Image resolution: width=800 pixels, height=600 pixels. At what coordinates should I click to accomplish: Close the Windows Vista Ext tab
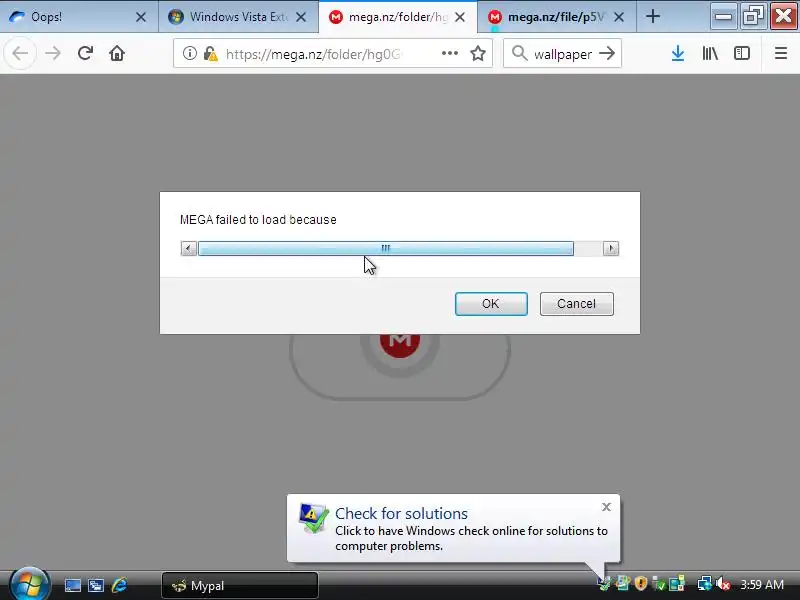301,17
